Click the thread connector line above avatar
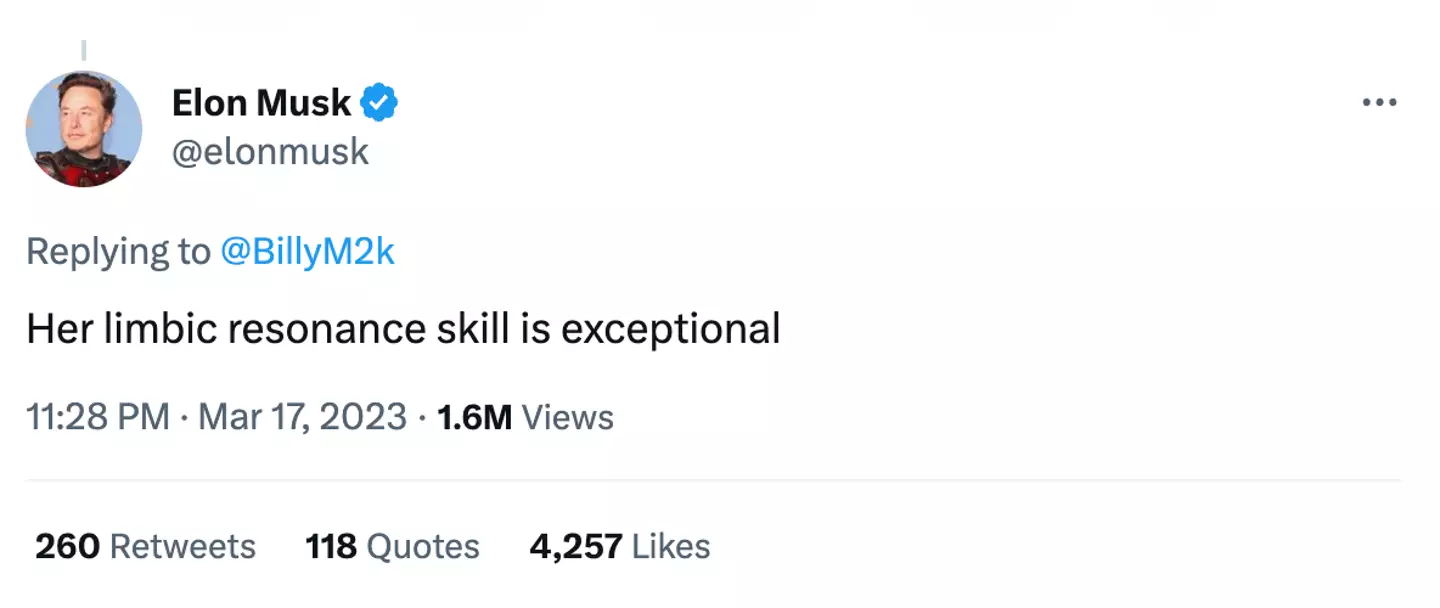Image resolution: width=1440 pixels, height=608 pixels. click(x=83, y=50)
